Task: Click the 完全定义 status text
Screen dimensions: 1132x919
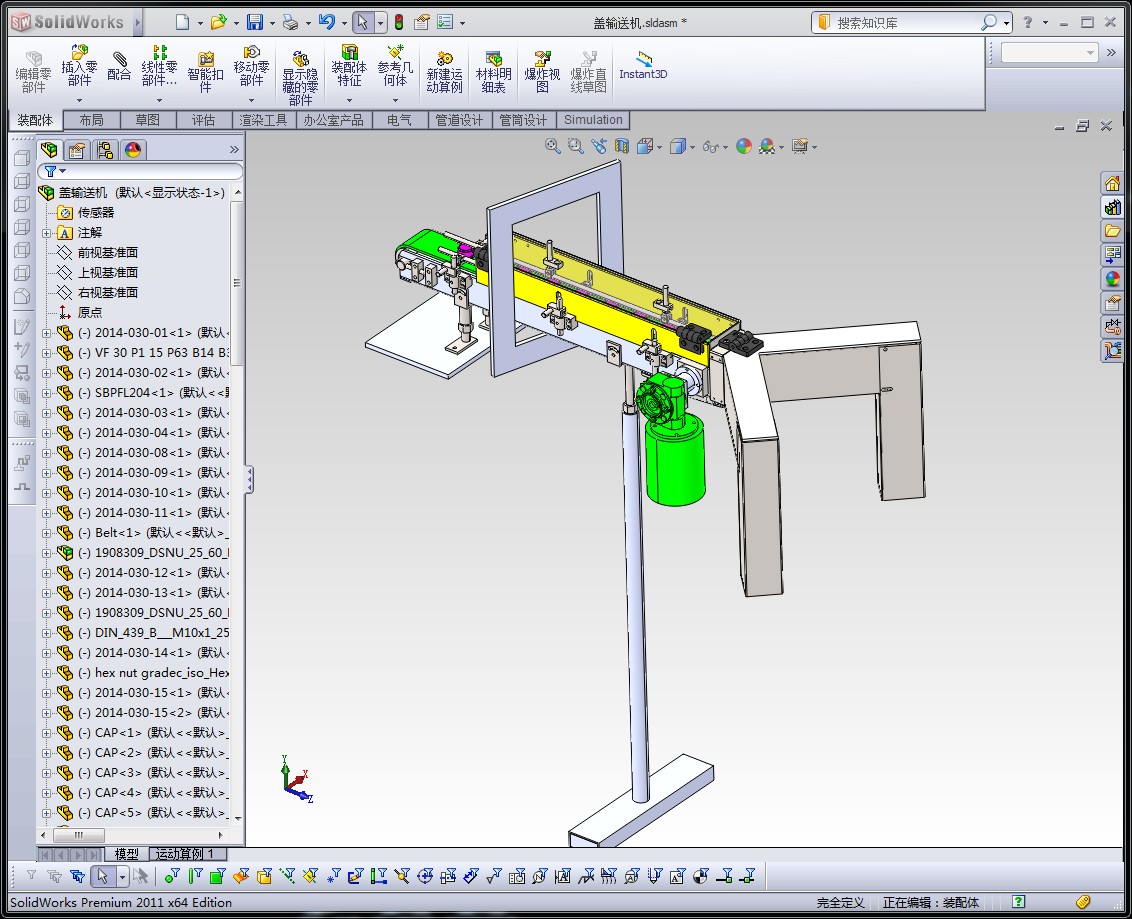Action: tap(840, 902)
